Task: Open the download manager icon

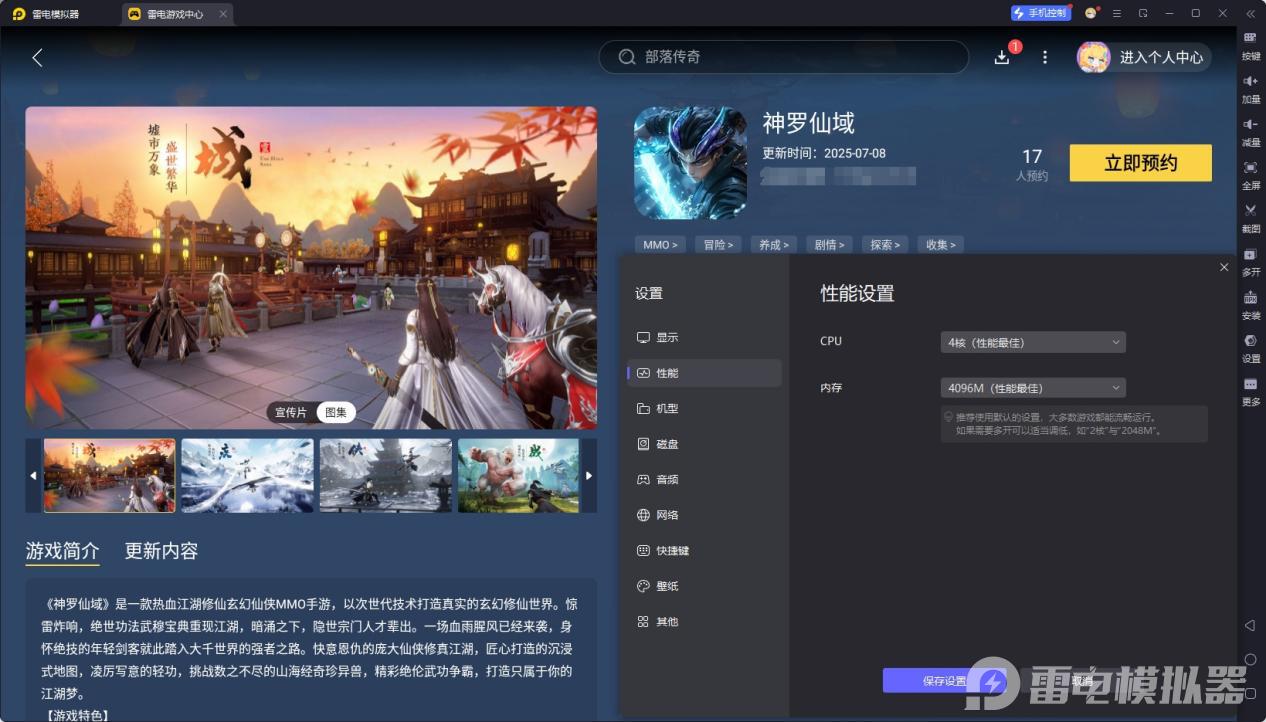Action: click(x=1002, y=57)
